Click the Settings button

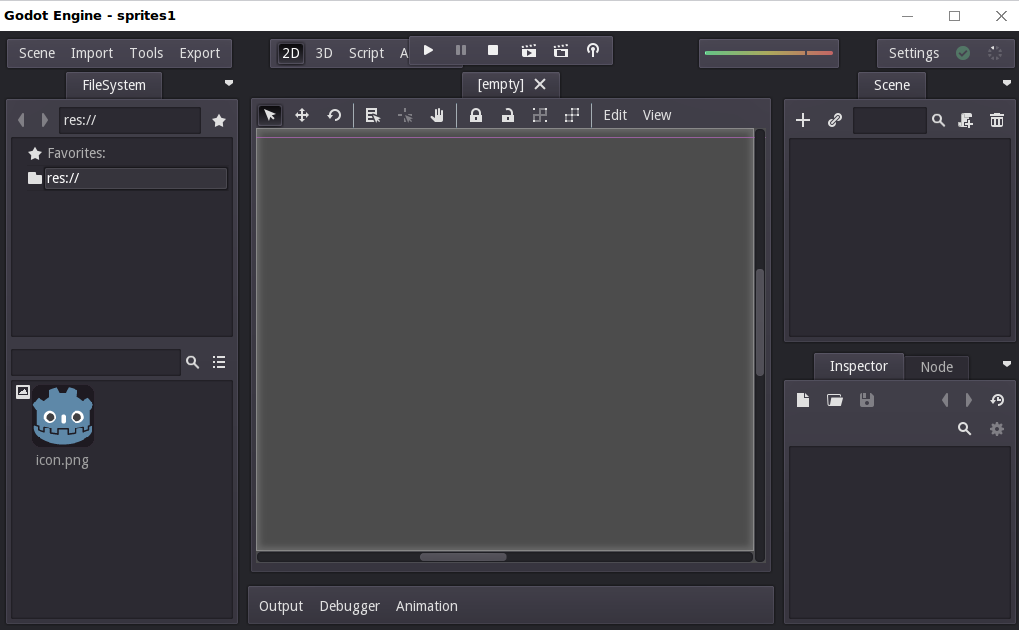[x=913, y=53]
